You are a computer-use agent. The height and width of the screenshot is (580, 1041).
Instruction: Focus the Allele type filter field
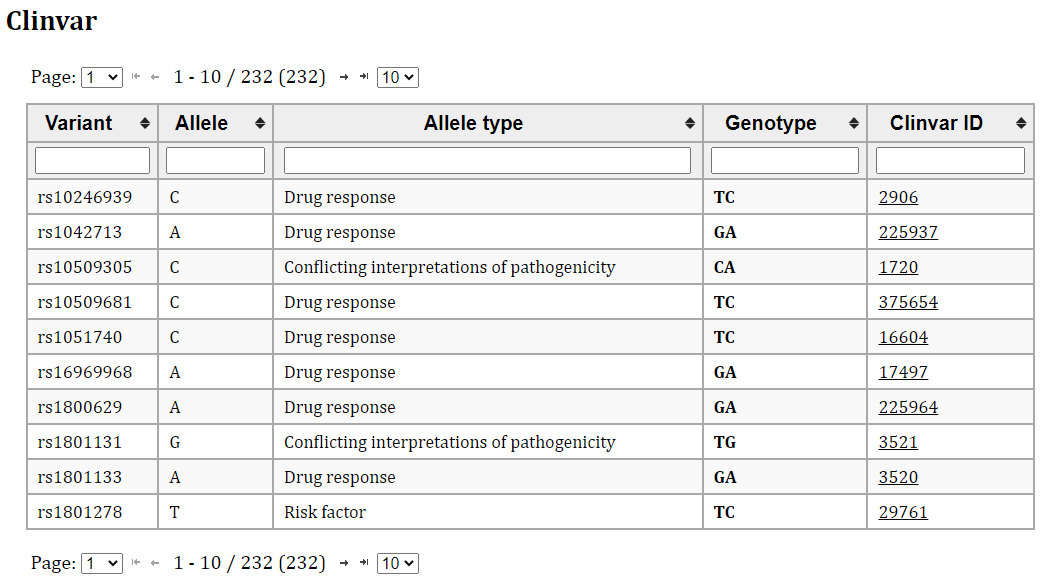487,161
